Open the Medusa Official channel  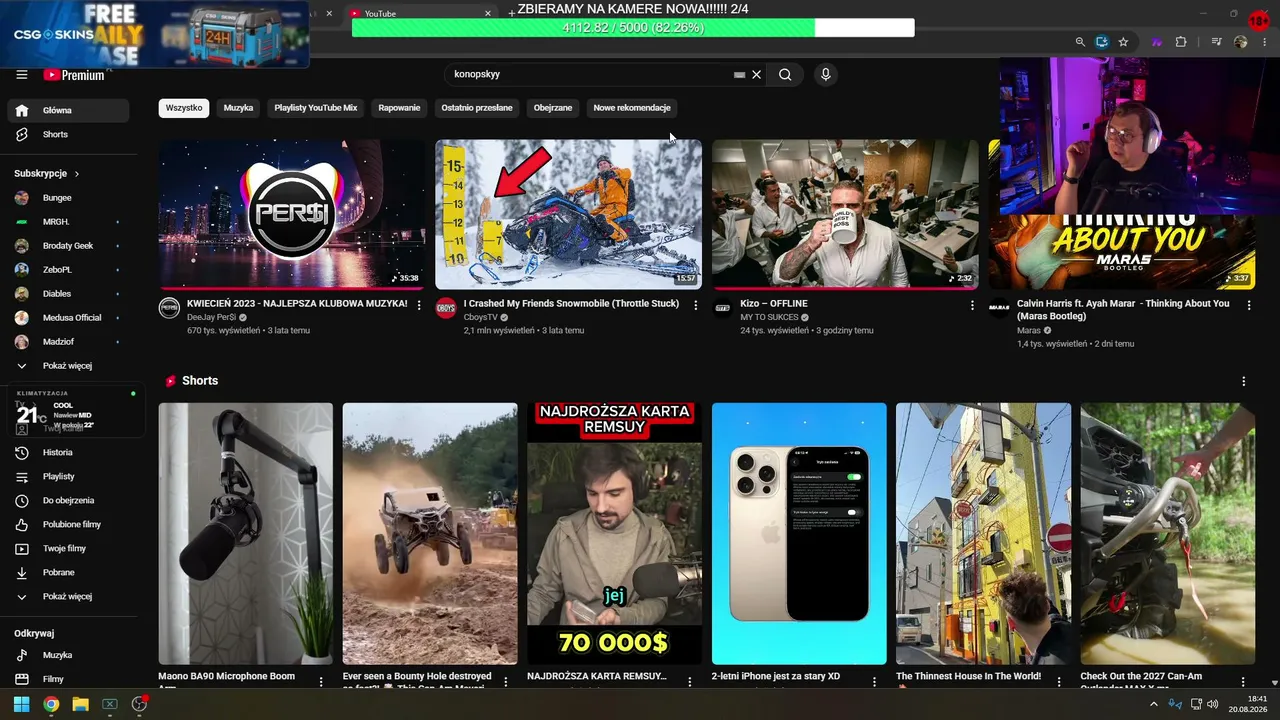pyautogui.click(x=68, y=318)
